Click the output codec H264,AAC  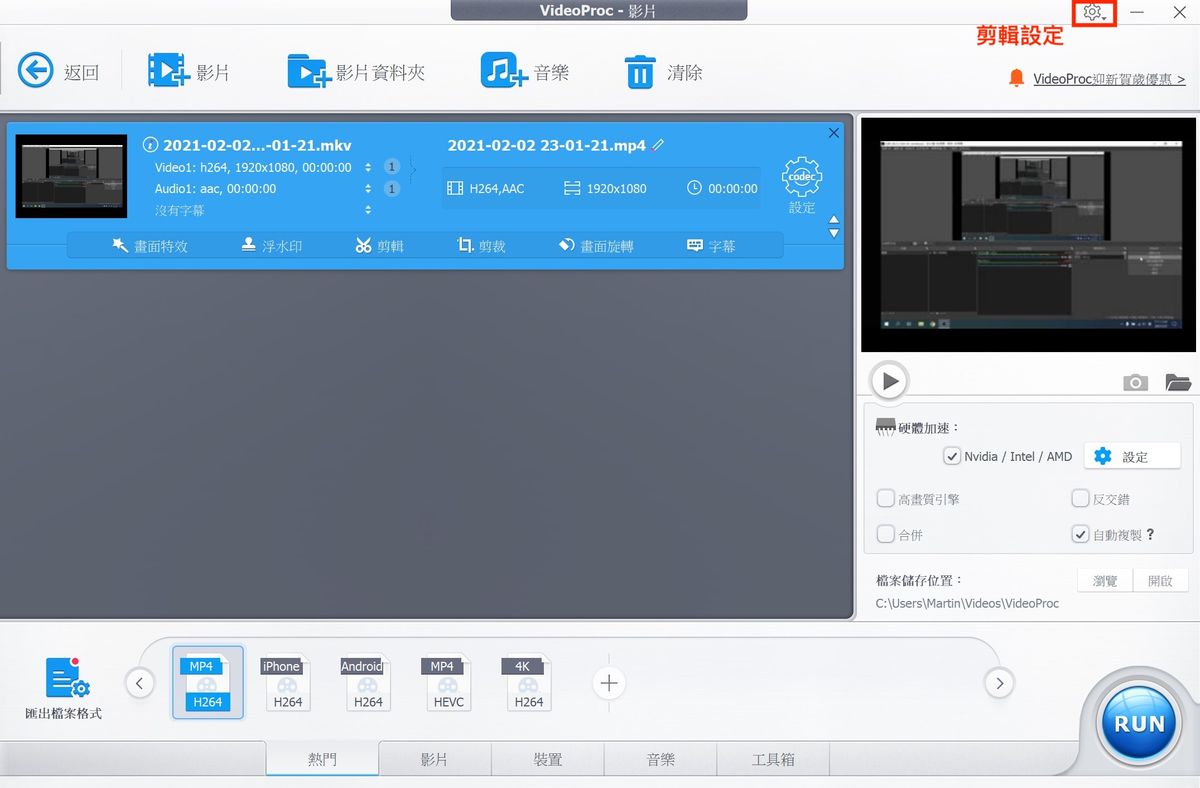486,188
